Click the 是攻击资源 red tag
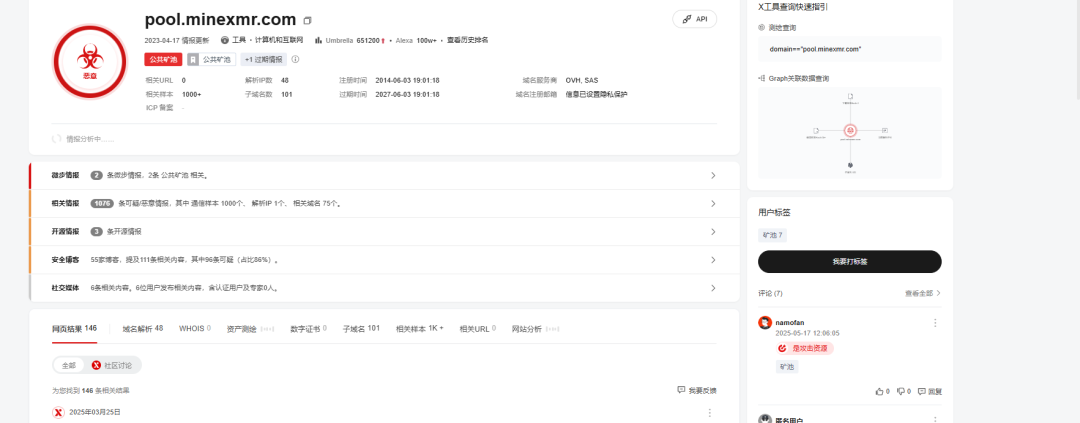1080x423 pixels. (x=804, y=349)
